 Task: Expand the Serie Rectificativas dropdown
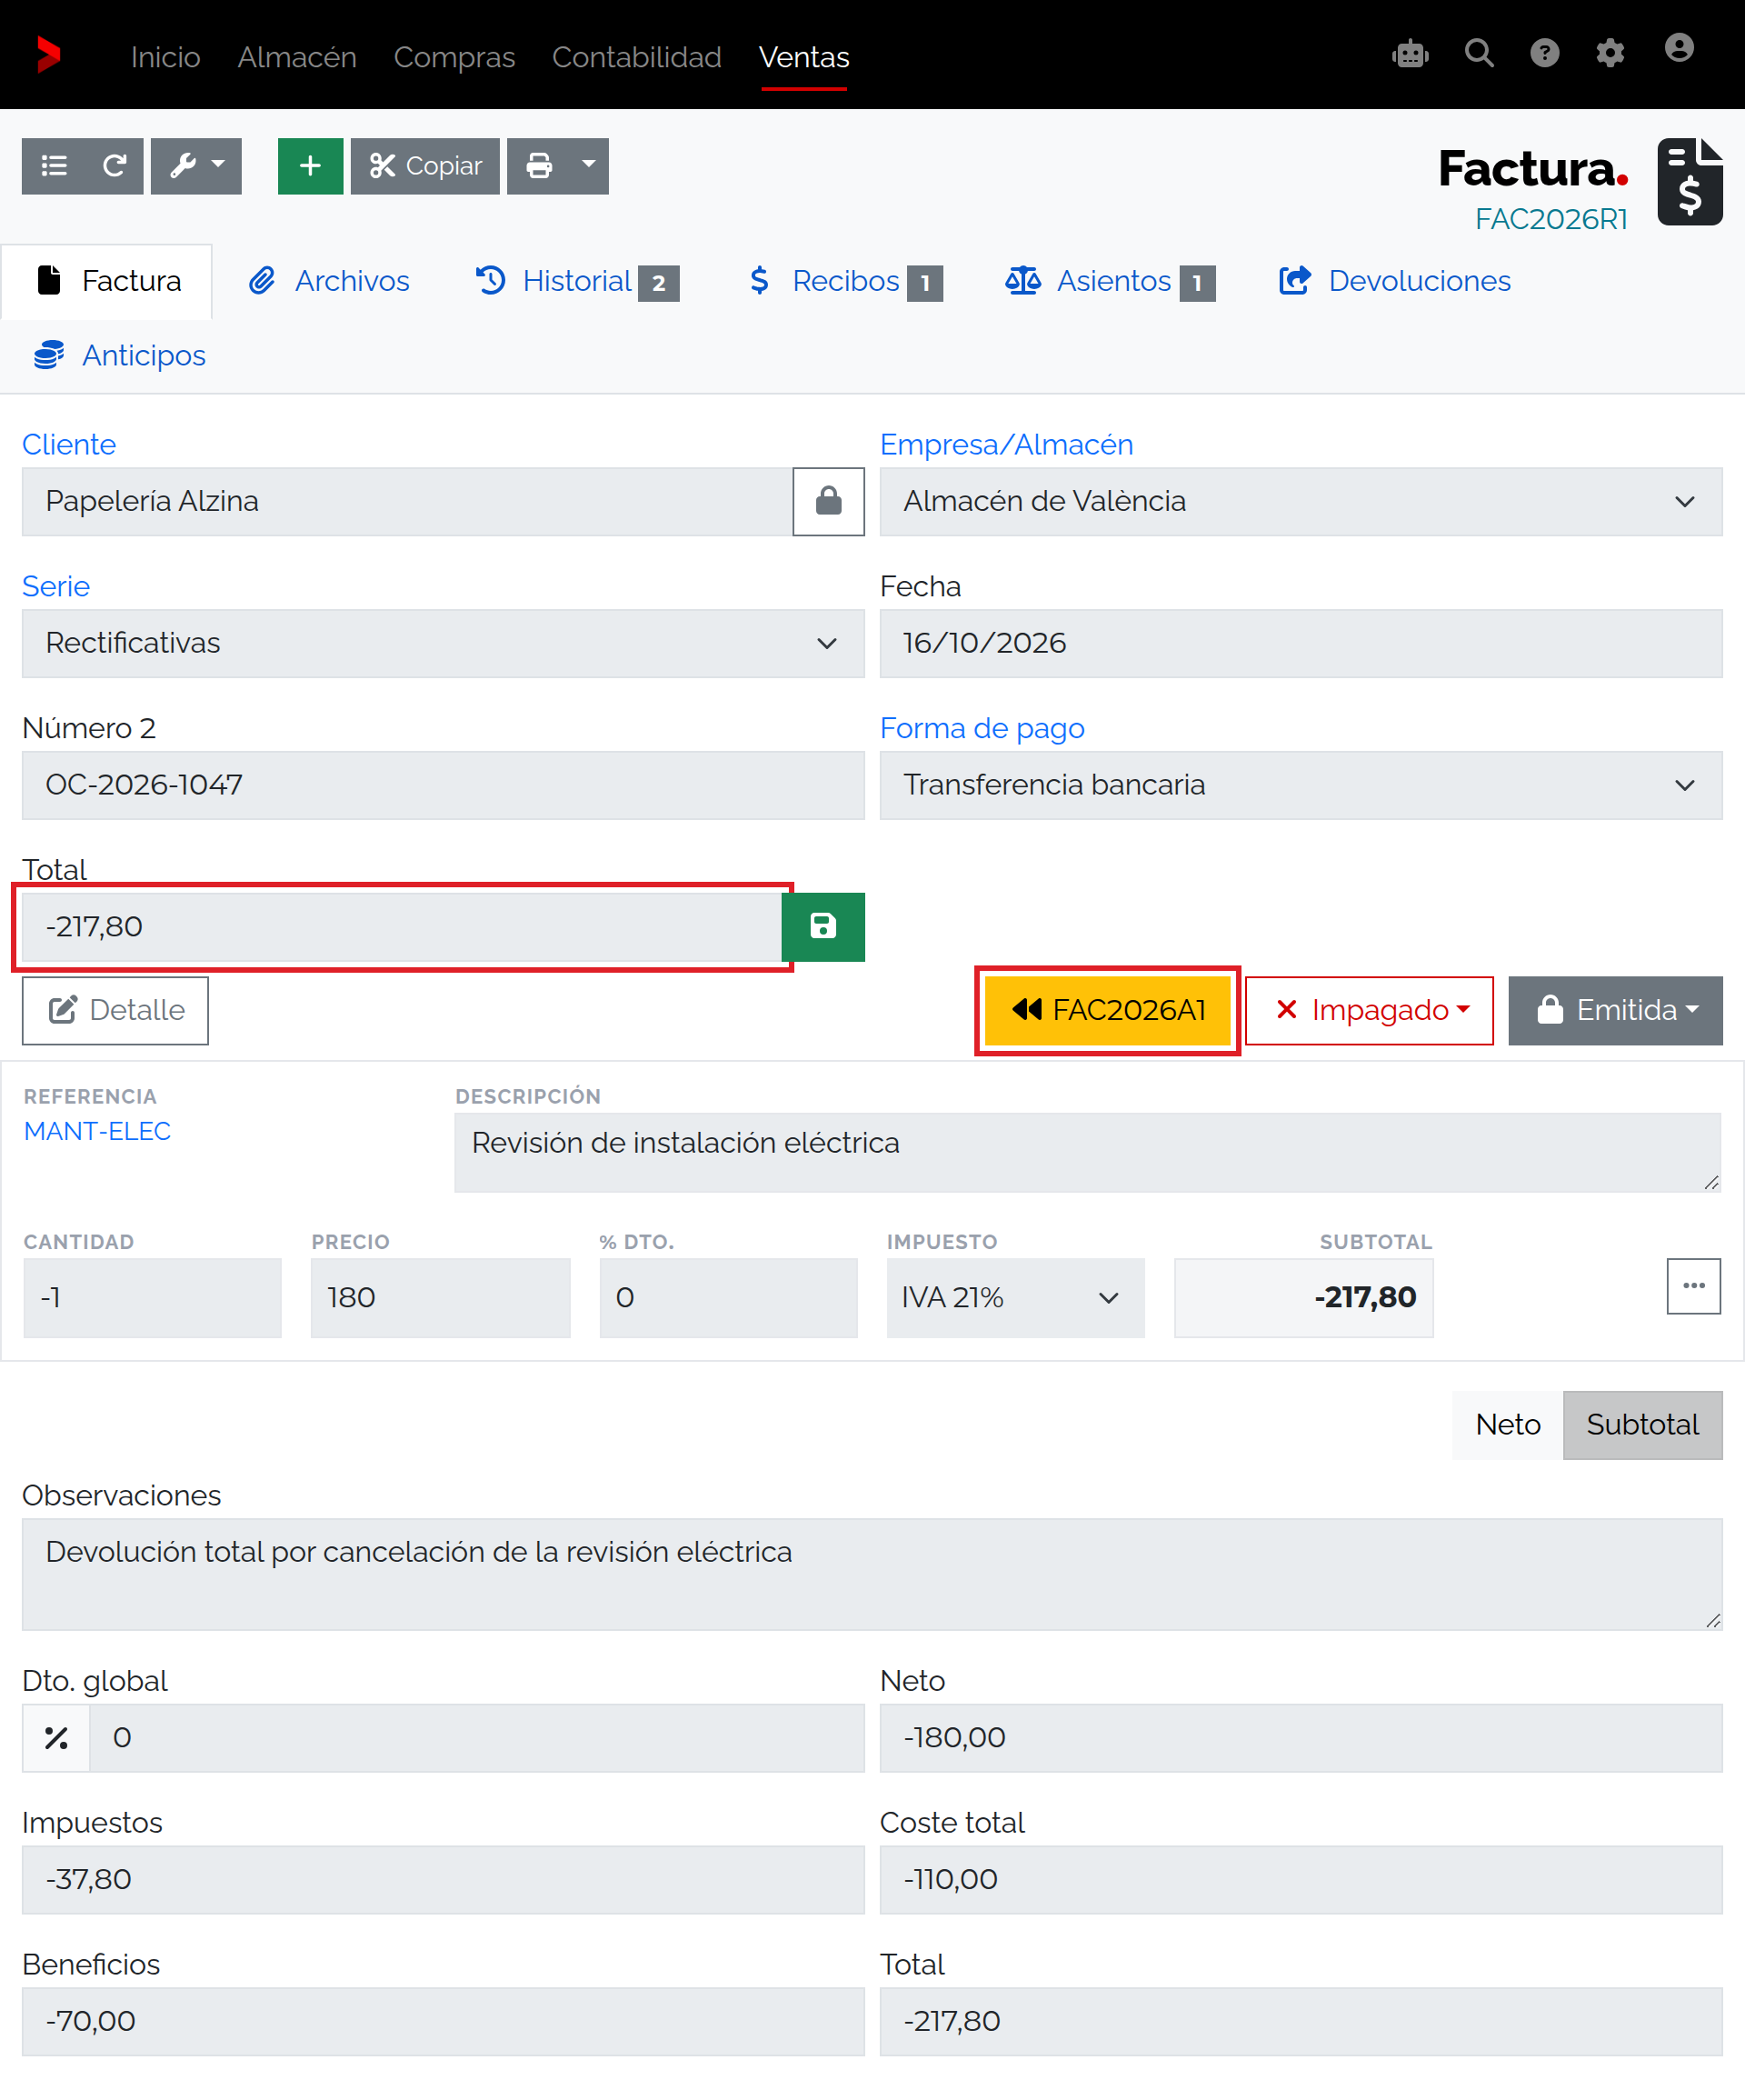(443, 643)
